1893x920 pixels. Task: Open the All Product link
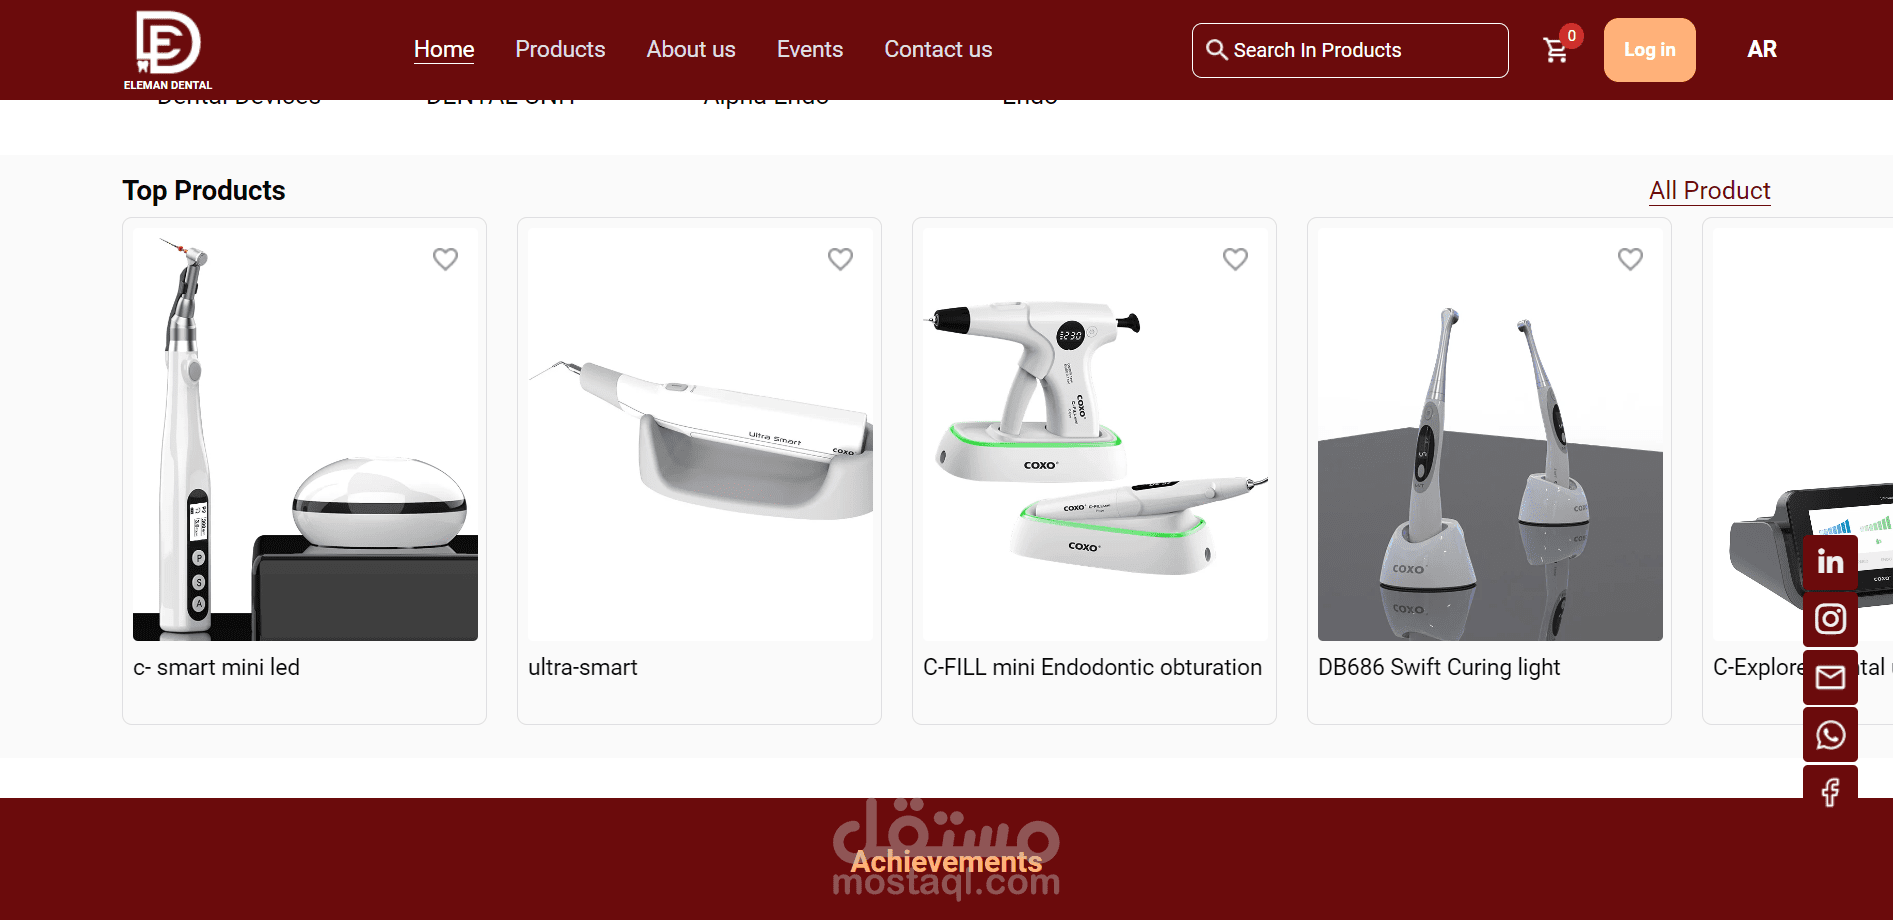pos(1709,191)
